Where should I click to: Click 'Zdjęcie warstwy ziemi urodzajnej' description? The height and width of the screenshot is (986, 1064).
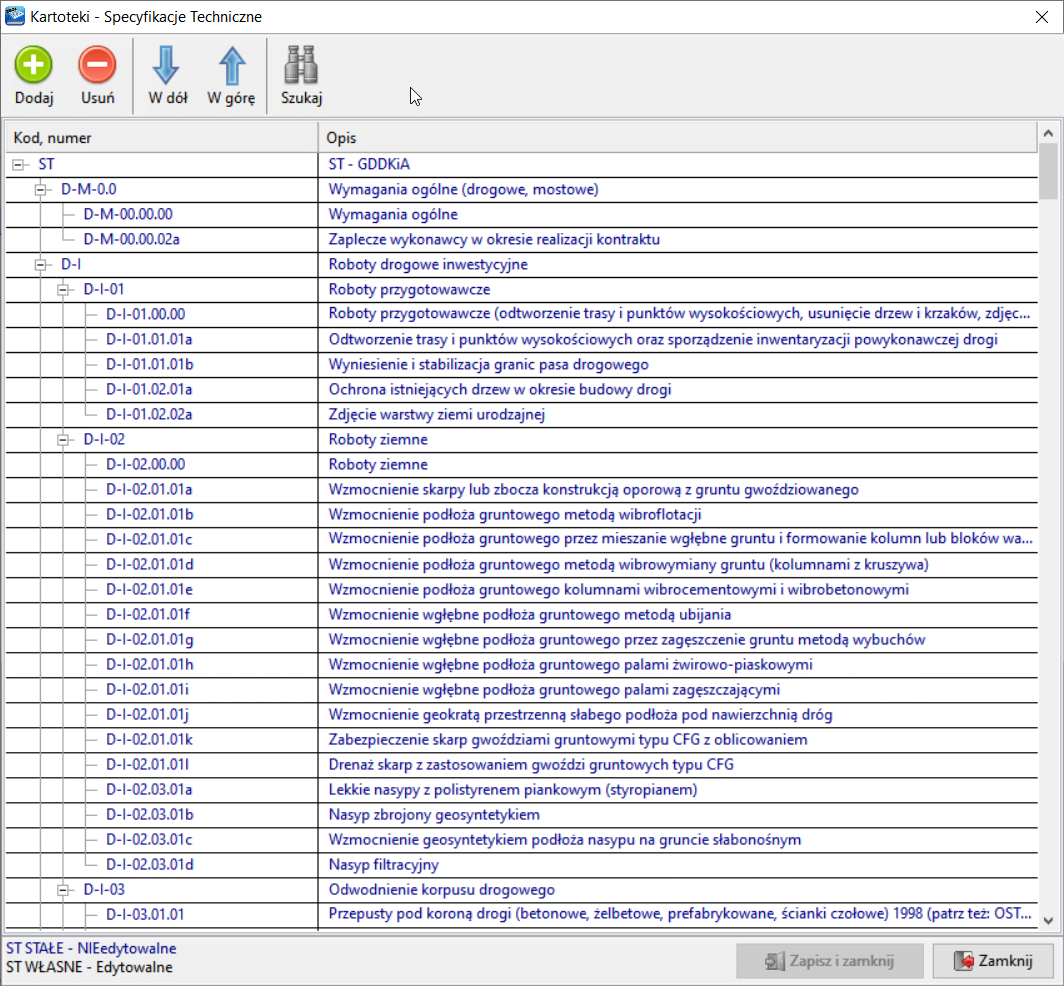tap(437, 415)
